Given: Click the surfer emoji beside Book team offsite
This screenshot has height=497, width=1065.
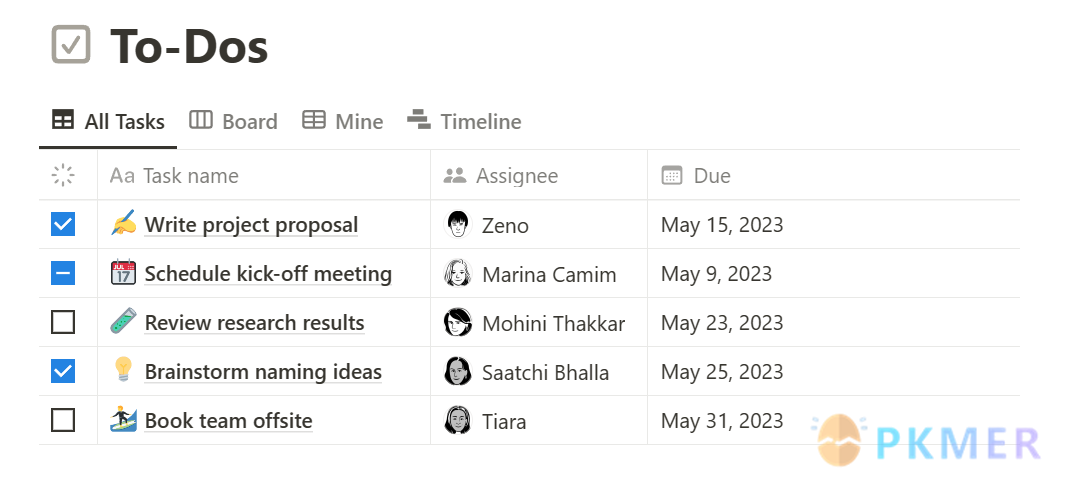Looking at the screenshot, I should click(x=123, y=420).
